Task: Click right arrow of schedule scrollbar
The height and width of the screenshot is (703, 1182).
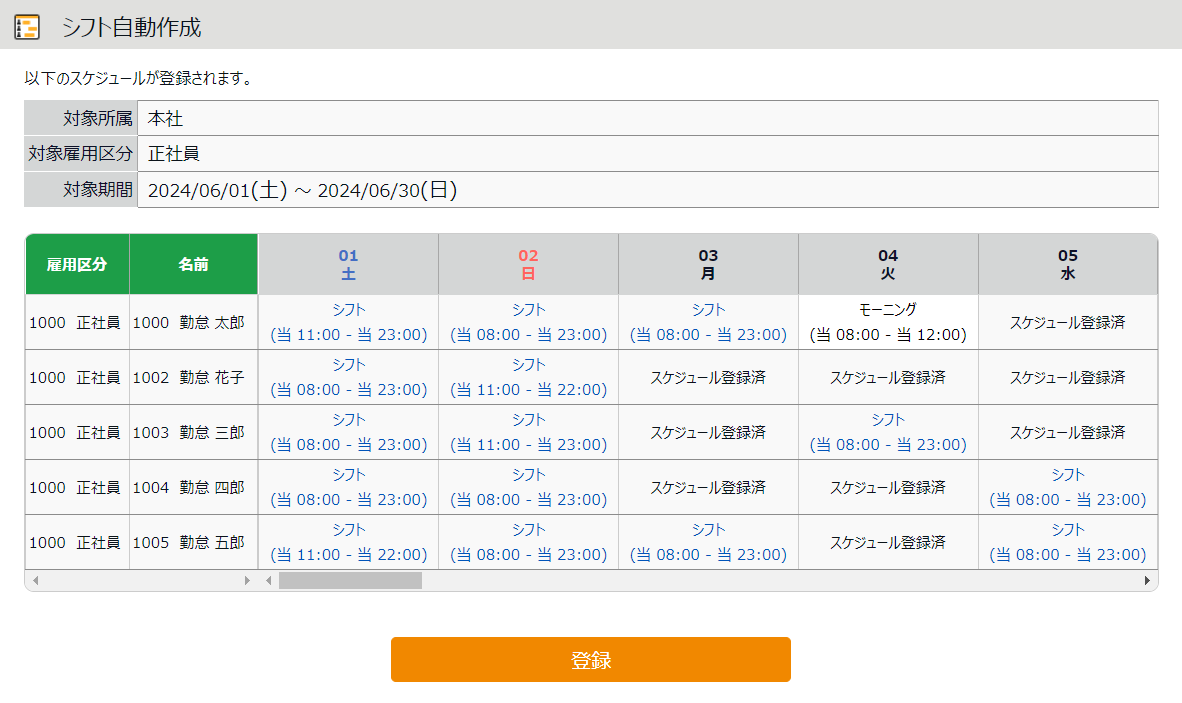Action: point(1147,580)
